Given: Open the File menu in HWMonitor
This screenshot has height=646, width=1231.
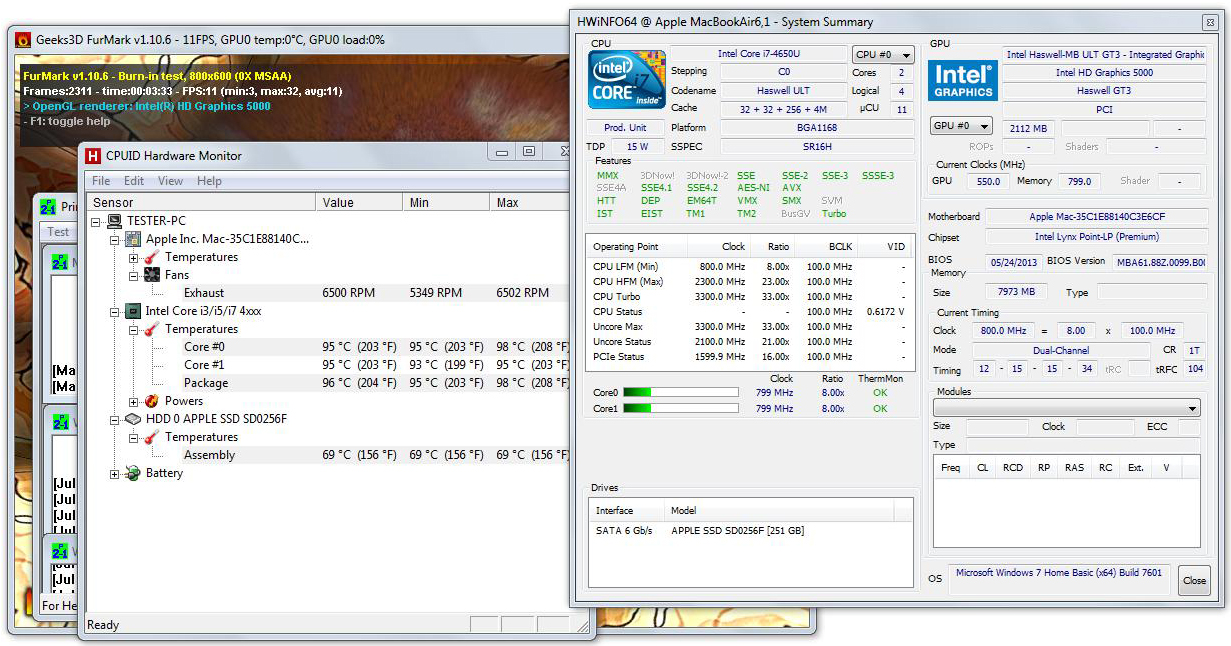Looking at the screenshot, I should click(101, 181).
